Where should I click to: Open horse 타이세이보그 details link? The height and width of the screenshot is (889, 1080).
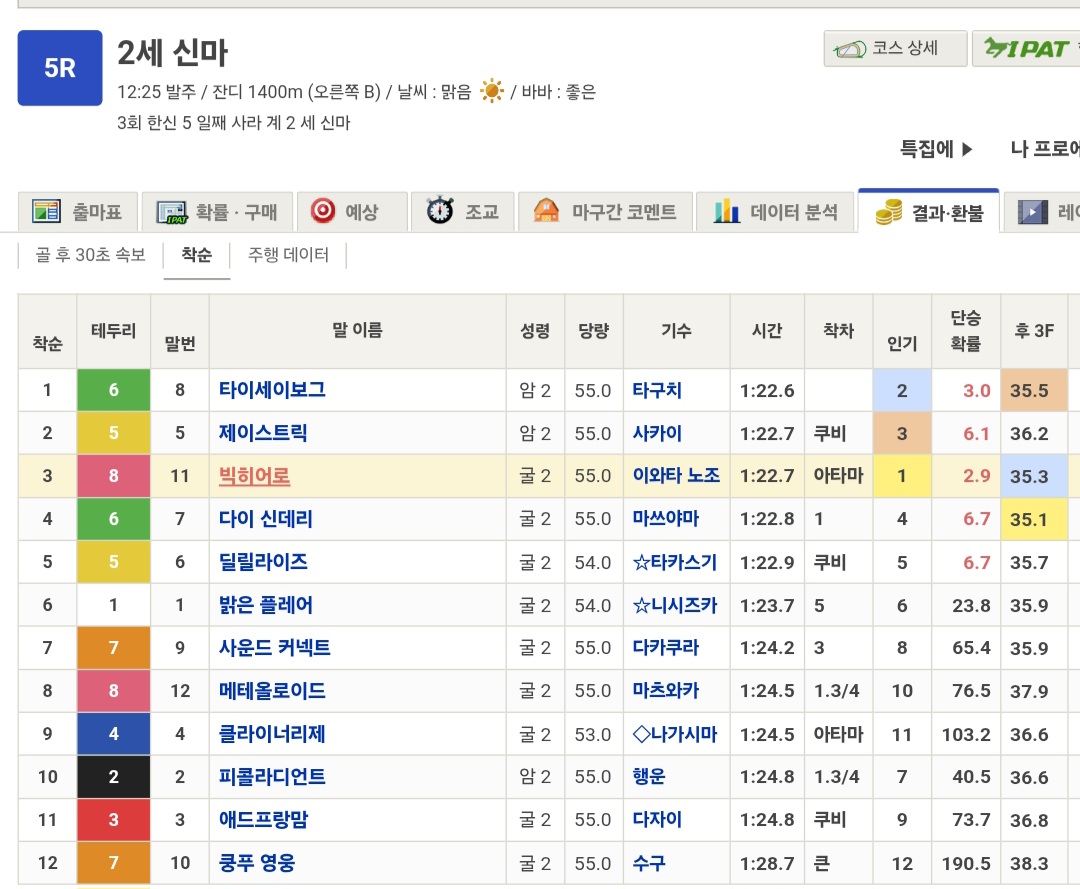click(x=272, y=390)
